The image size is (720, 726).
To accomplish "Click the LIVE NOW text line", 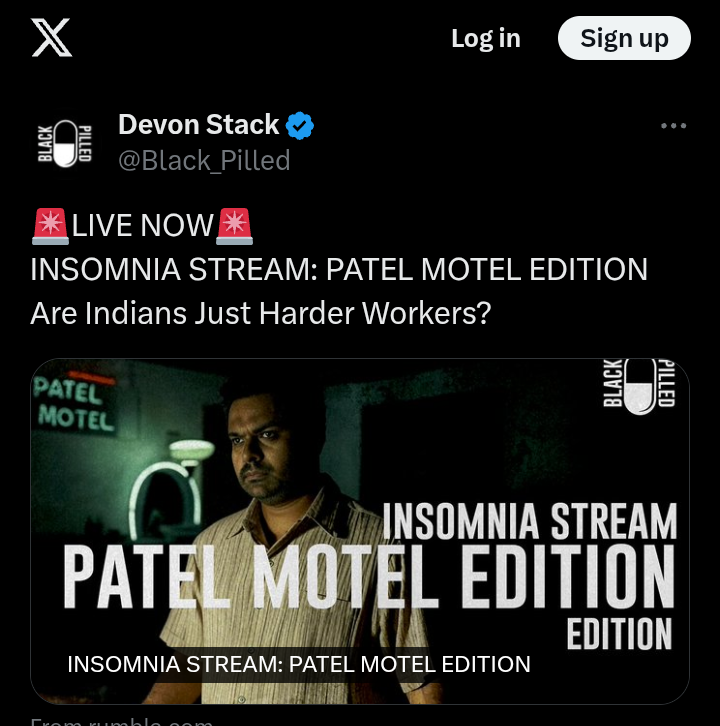I will (142, 226).
